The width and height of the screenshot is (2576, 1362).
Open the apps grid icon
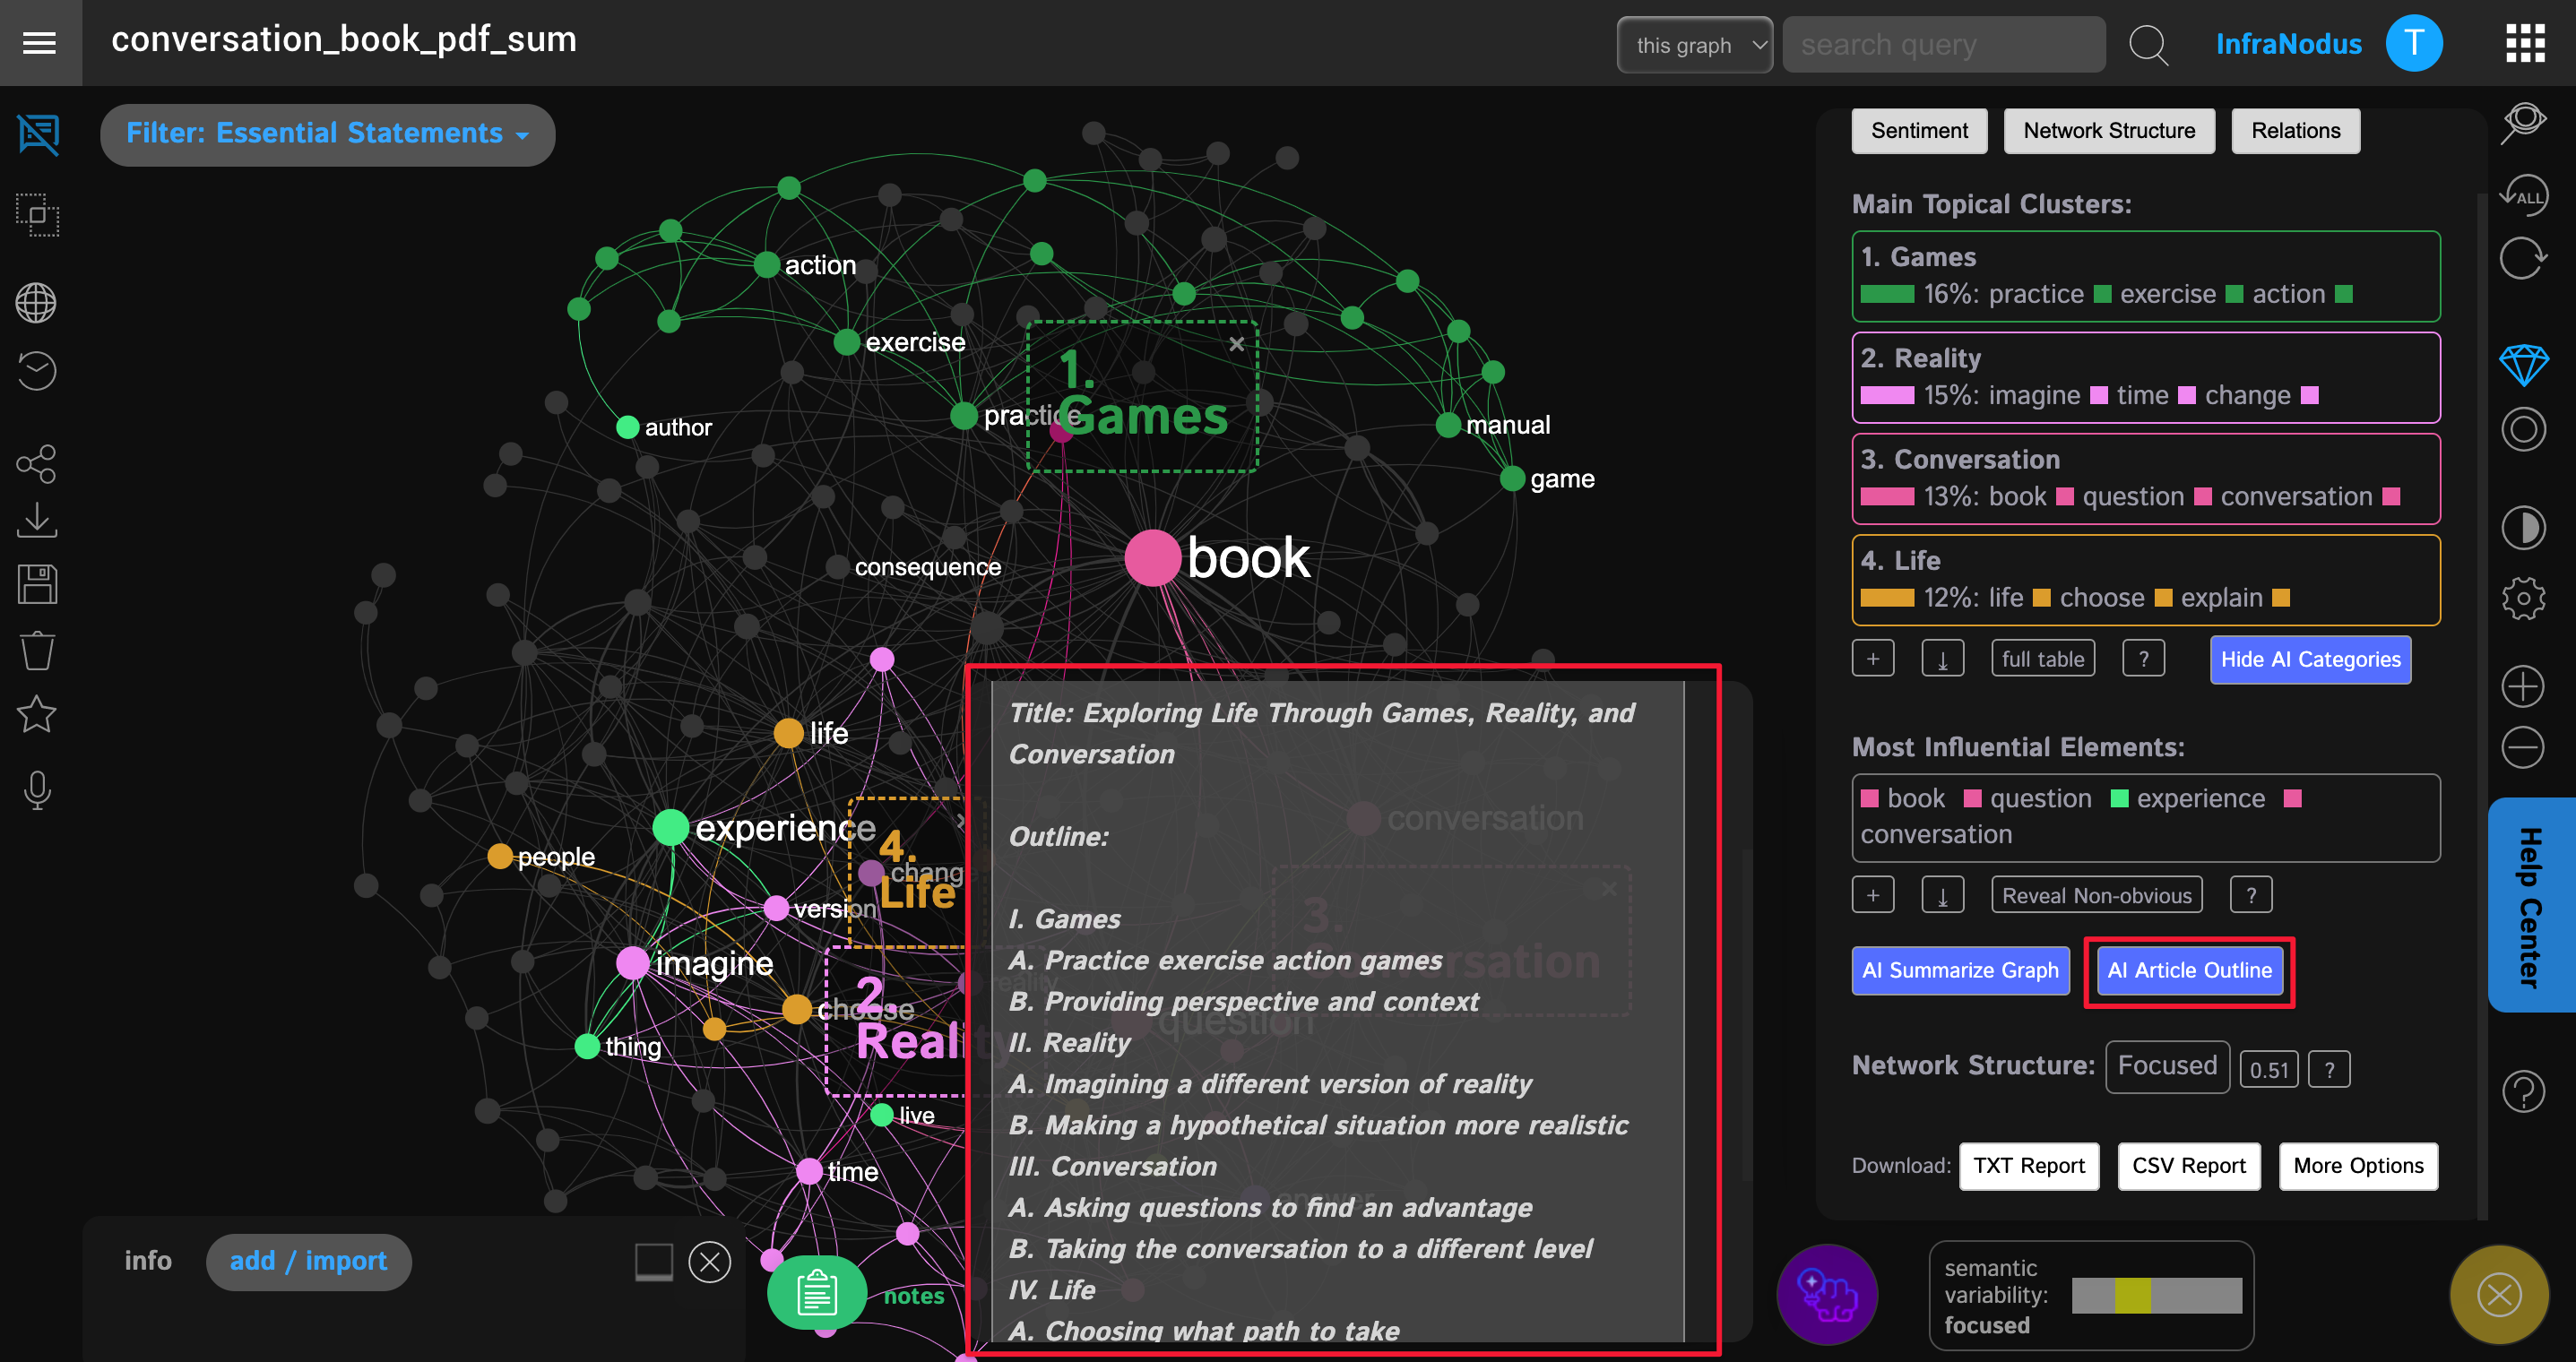pos(2525,43)
